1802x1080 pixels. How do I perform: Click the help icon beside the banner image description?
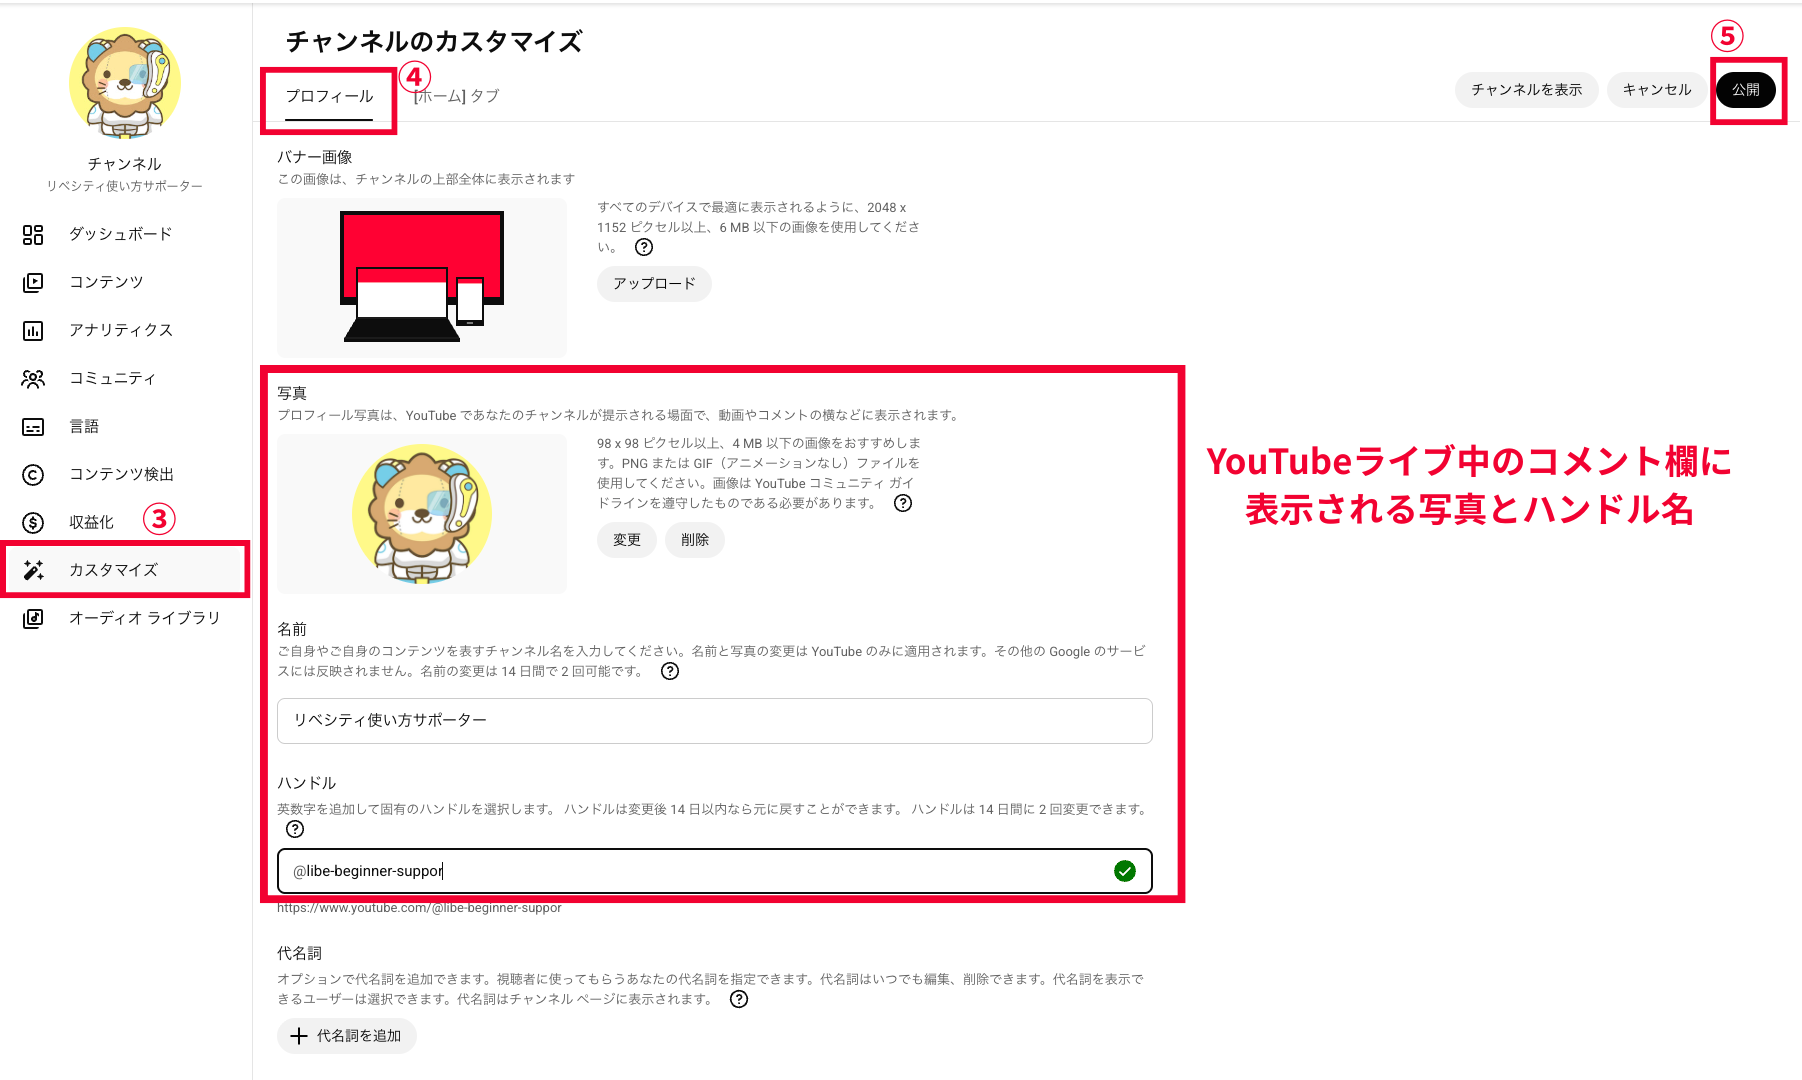tap(644, 247)
